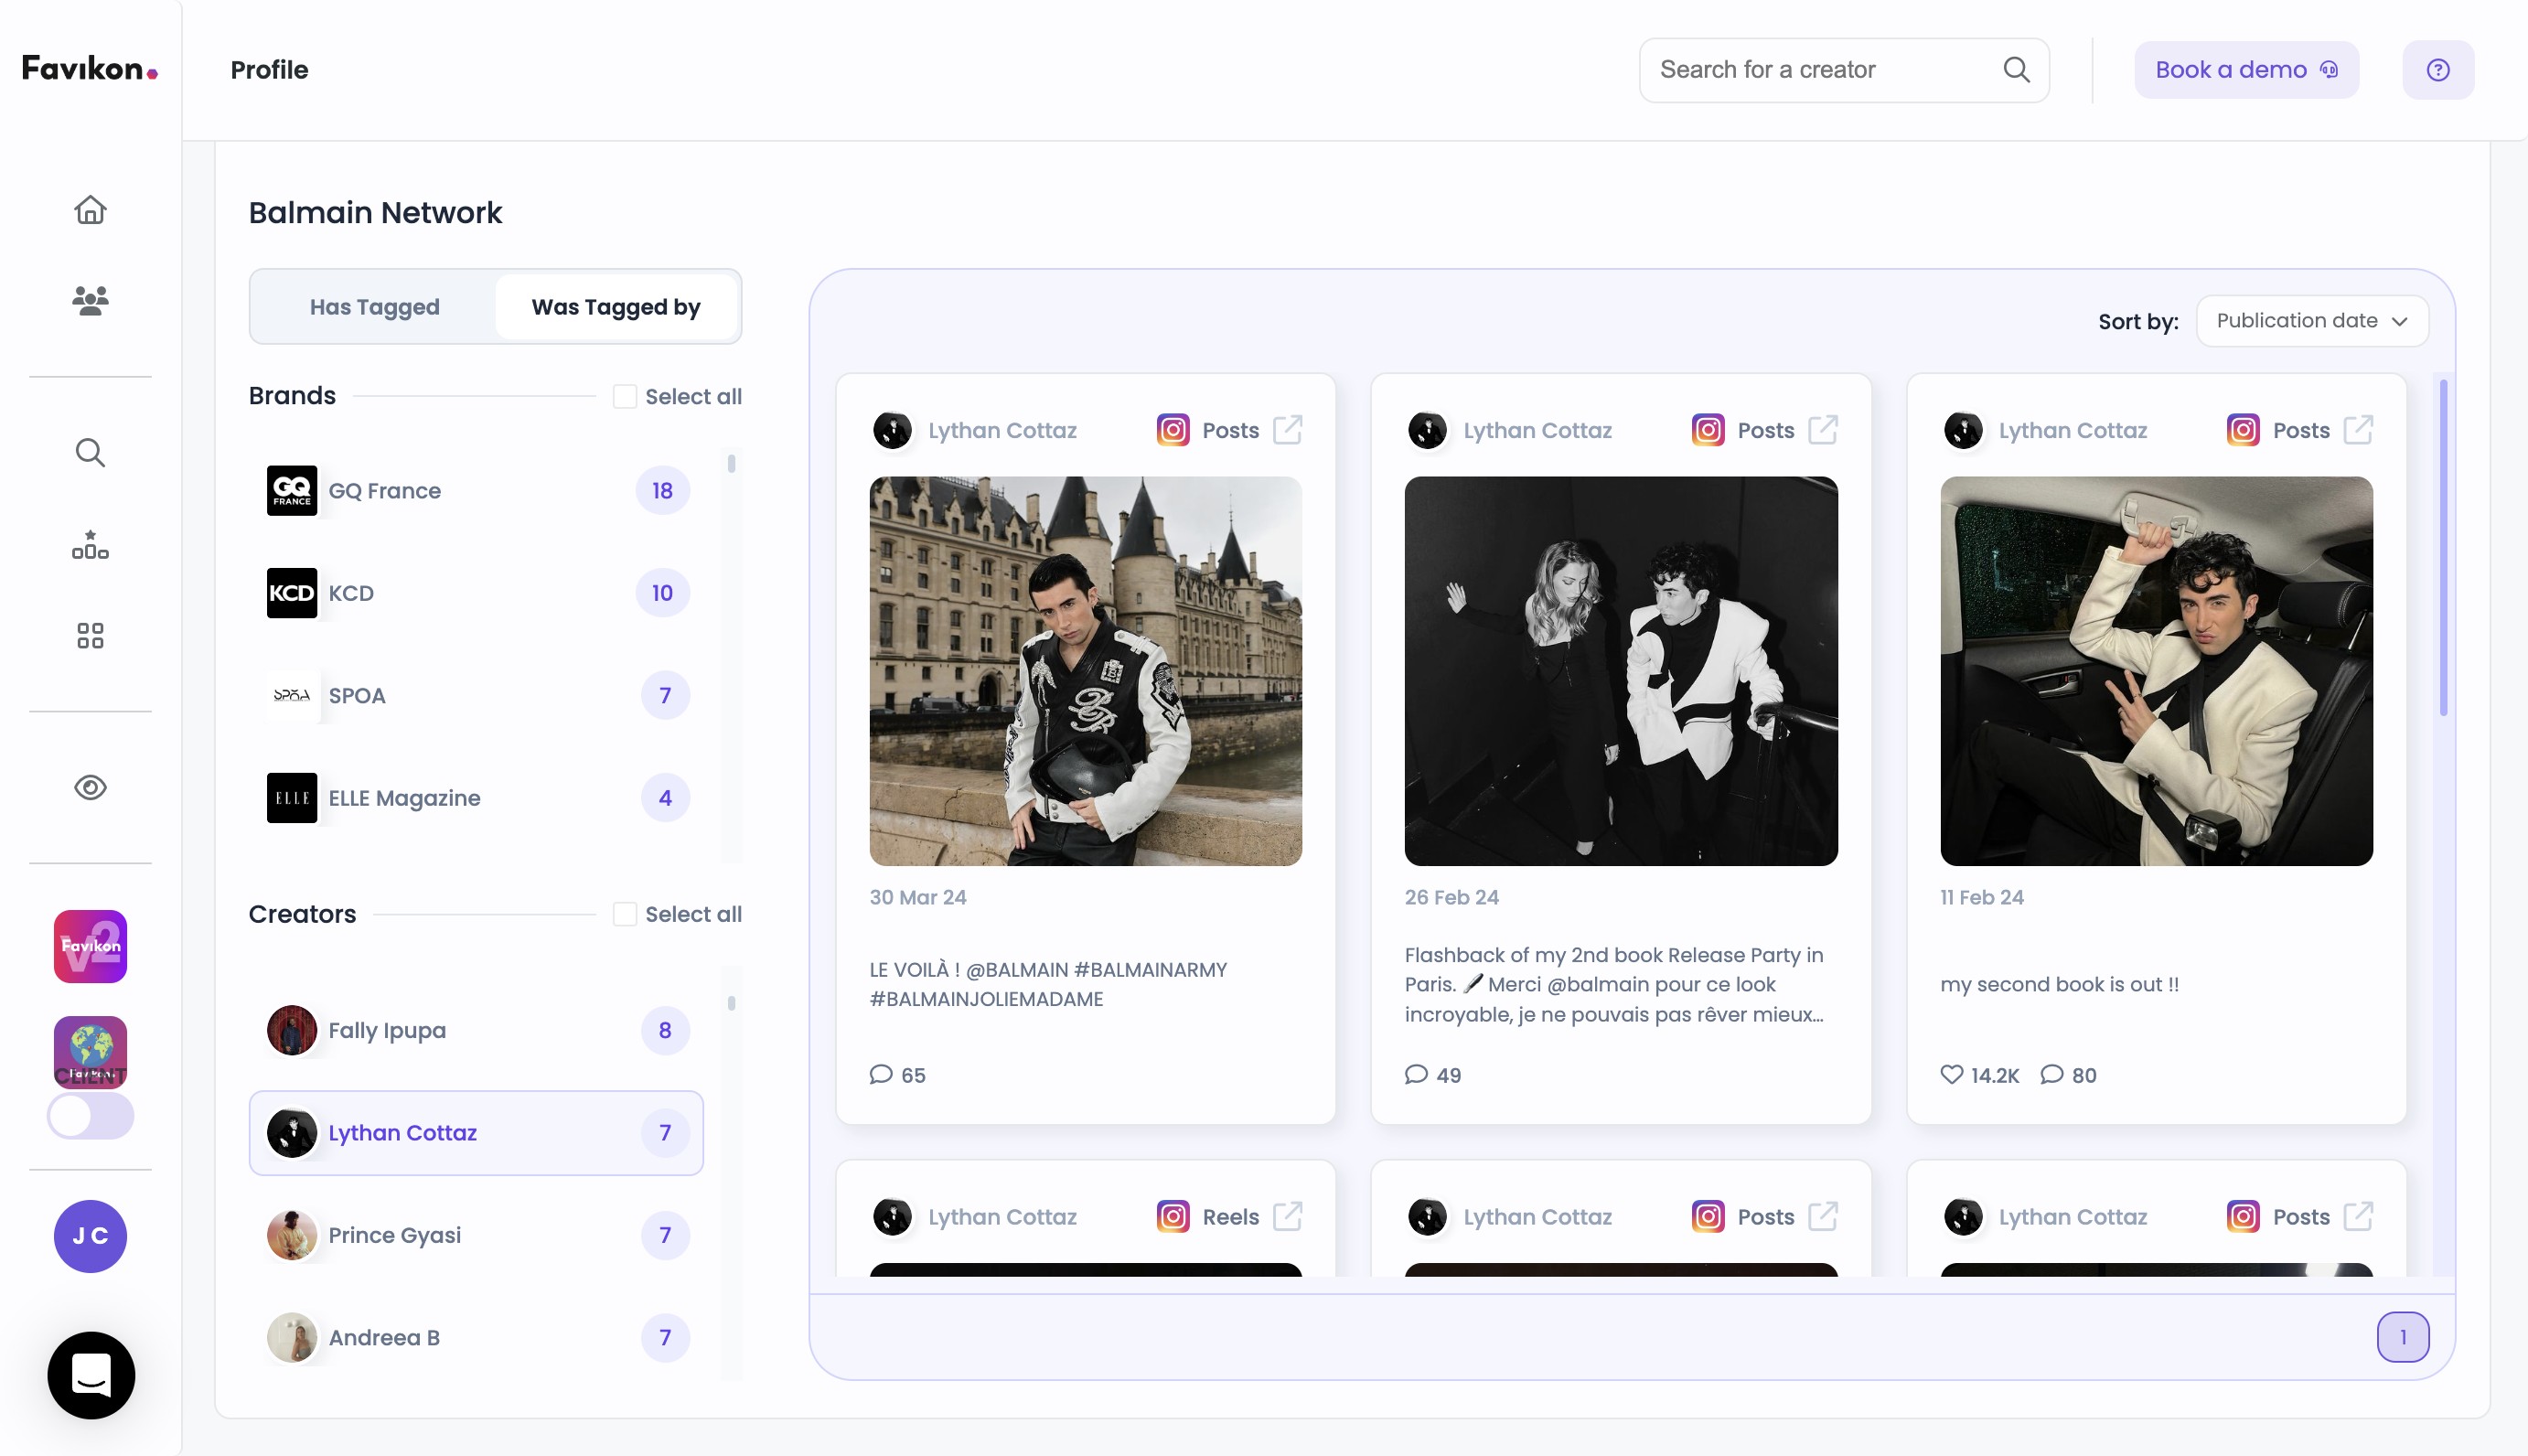Click the Book a demo button

pos(2245,70)
